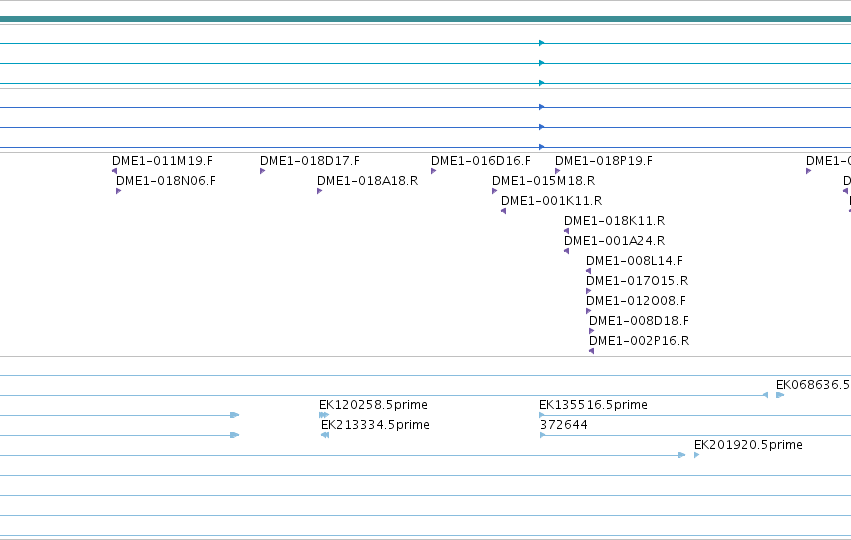Click arrow marker under DME1-011M19.F
The height and width of the screenshot is (540, 851).
point(115,171)
